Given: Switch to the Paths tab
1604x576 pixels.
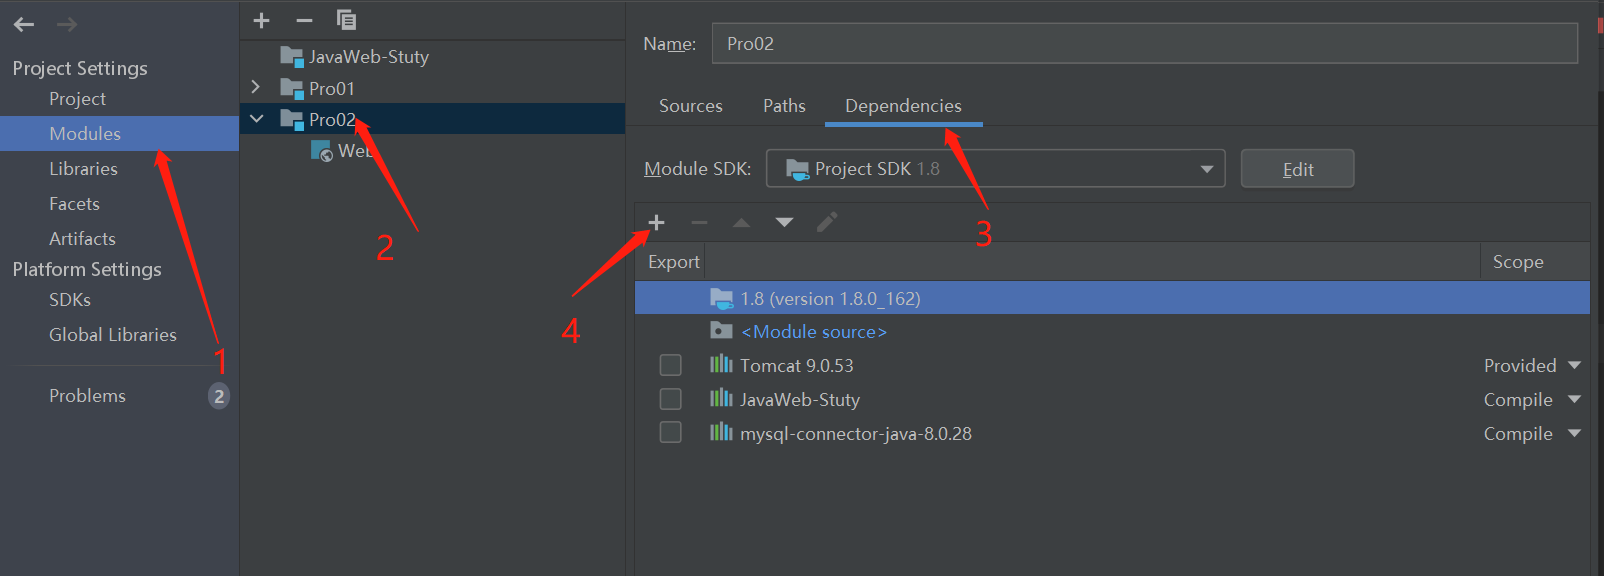Looking at the screenshot, I should coord(784,106).
